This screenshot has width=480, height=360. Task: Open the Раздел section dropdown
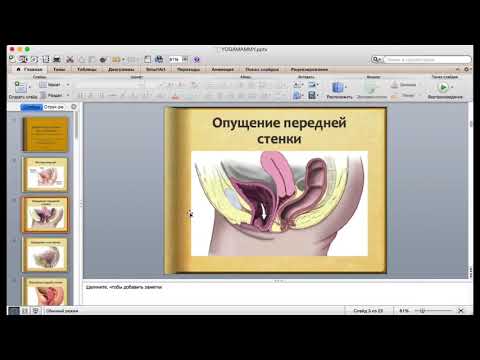pyautogui.click(x=55, y=96)
